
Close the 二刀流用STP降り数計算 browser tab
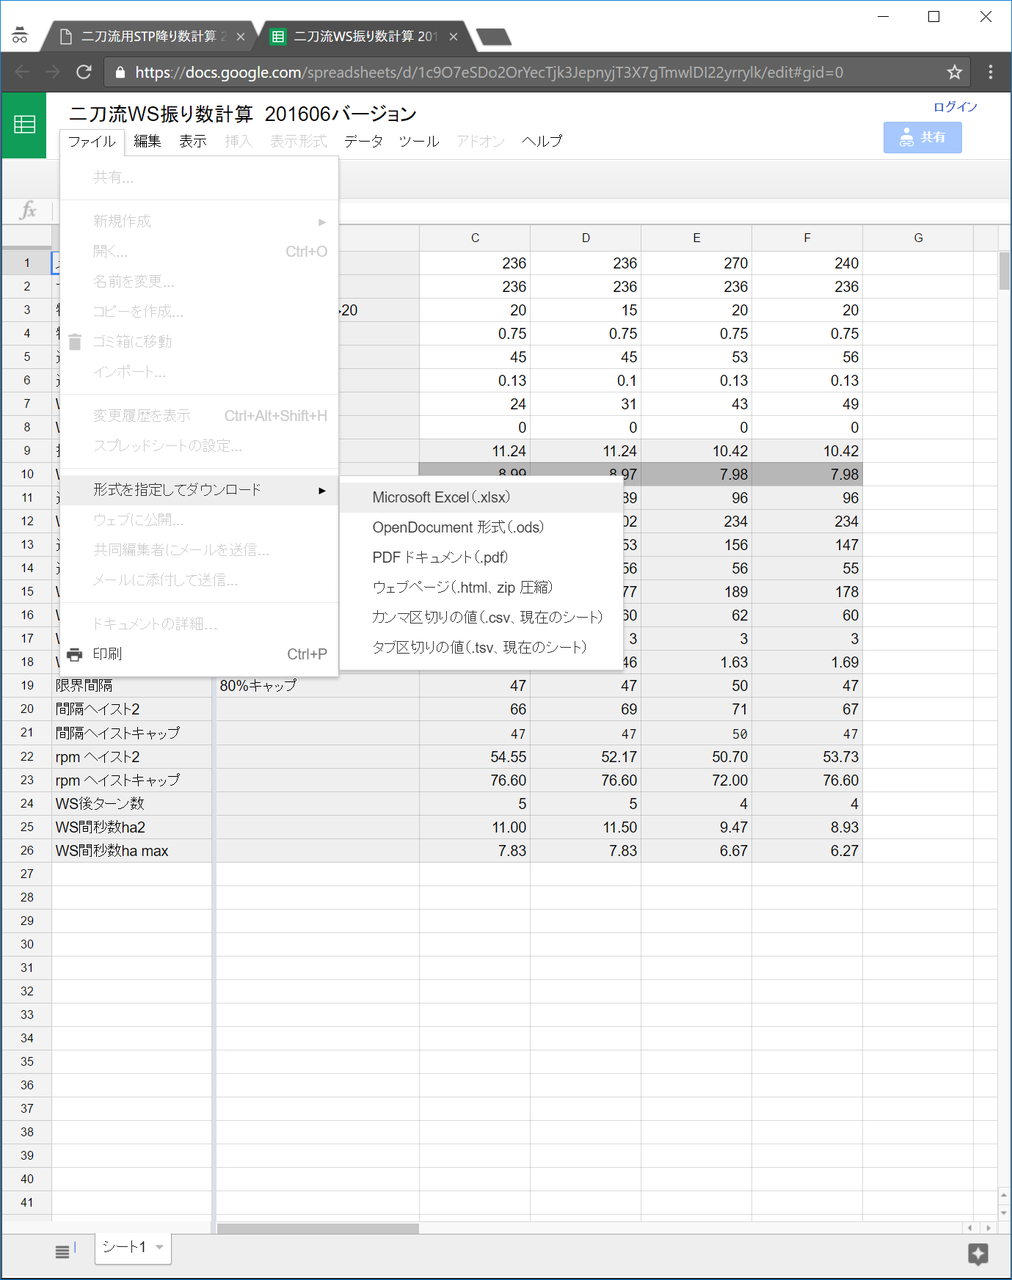pos(240,36)
